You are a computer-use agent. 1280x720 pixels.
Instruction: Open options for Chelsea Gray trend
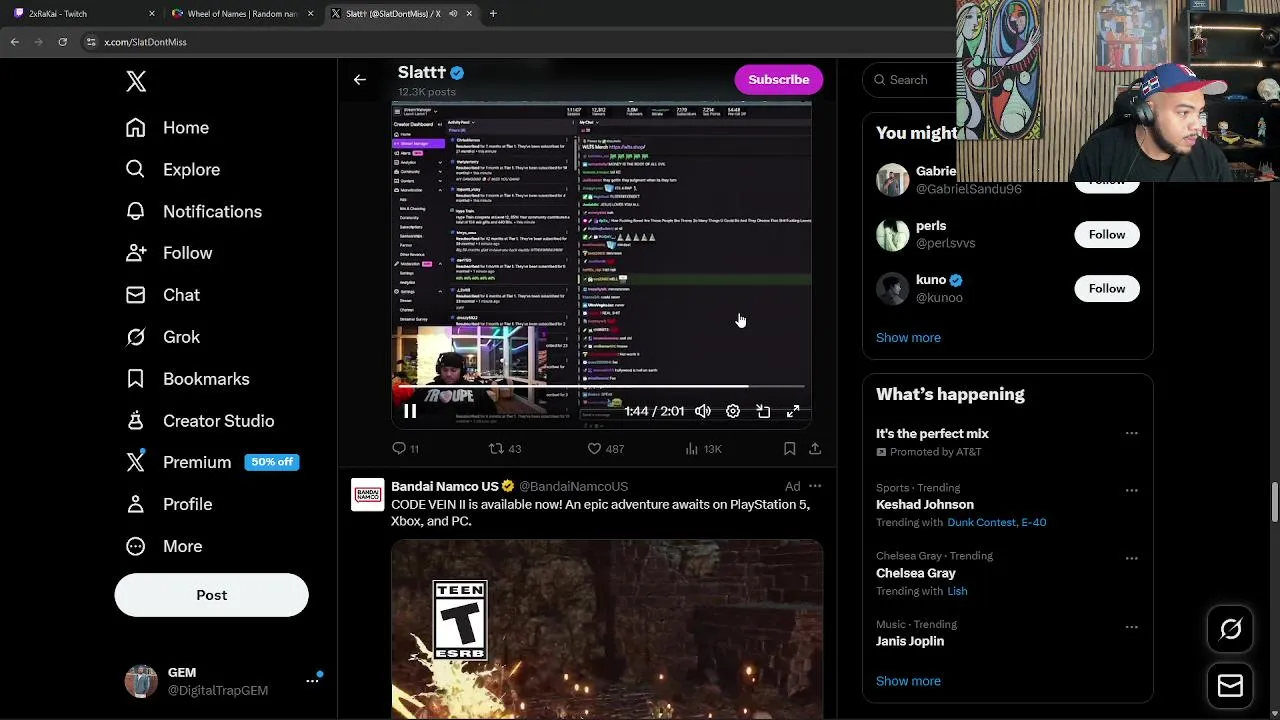pos(1131,558)
